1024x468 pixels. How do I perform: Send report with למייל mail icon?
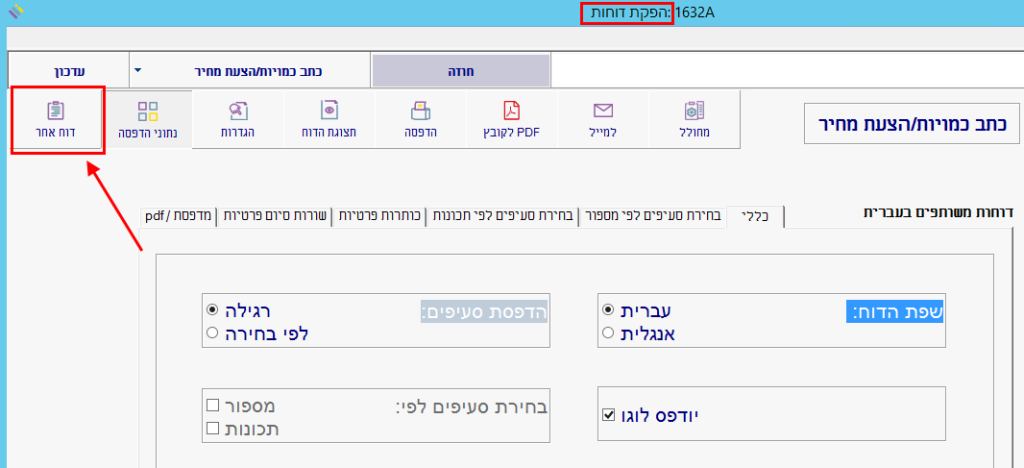tap(602, 119)
